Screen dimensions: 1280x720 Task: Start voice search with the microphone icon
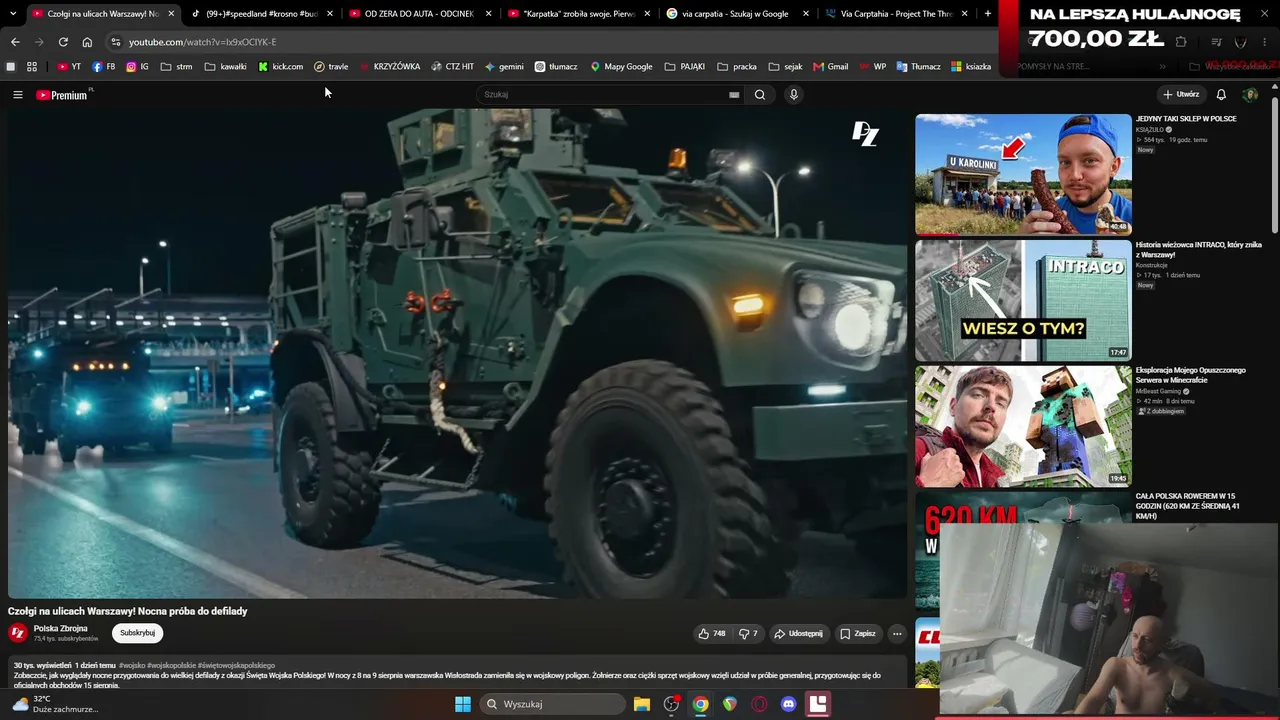click(794, 95)
